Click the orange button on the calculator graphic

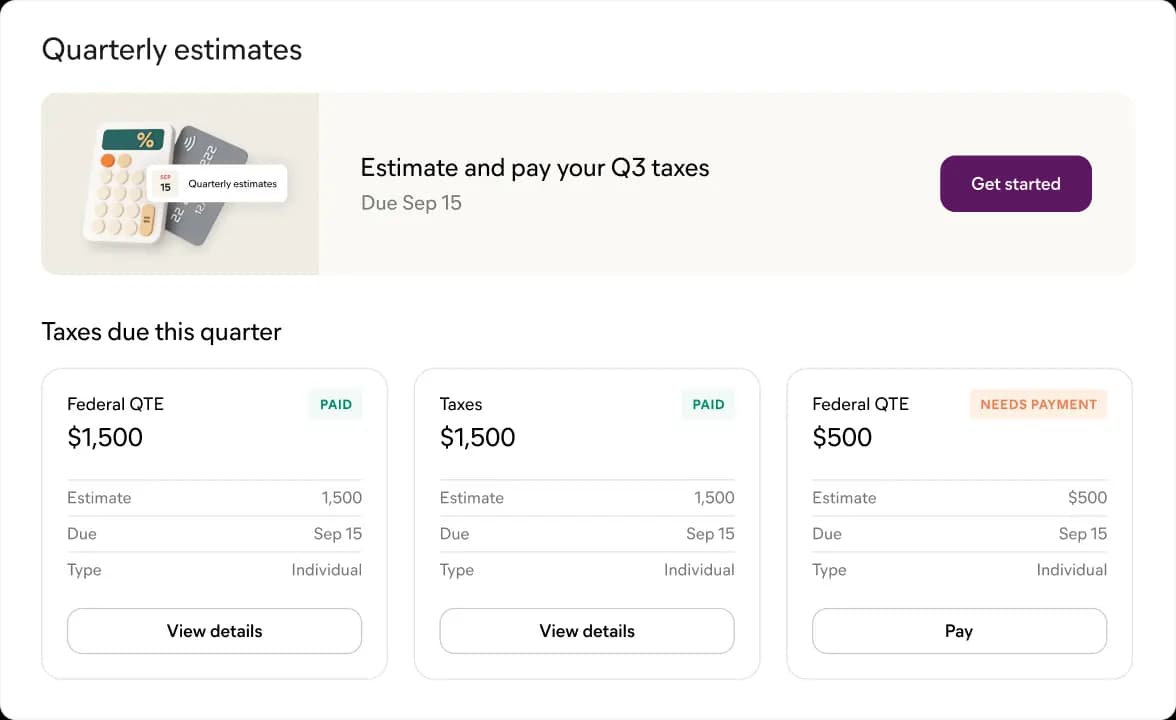(x=108, y=160)
